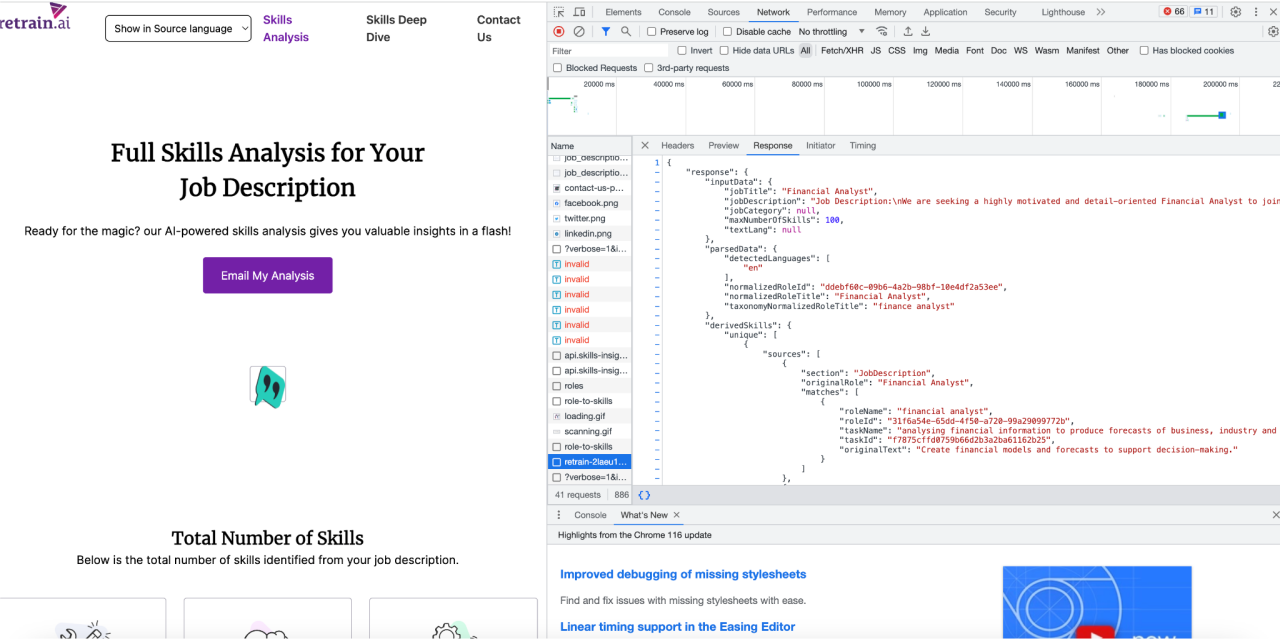The image size is (1281, 639).
Task: Expand more DevTools tabs chevron
Action: 1100,12
